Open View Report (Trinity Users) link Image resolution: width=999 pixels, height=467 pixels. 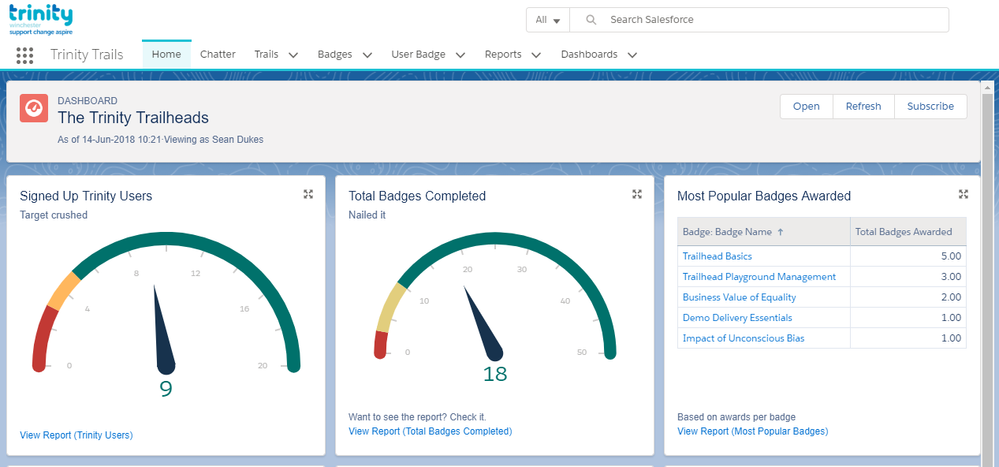[76, 435]
